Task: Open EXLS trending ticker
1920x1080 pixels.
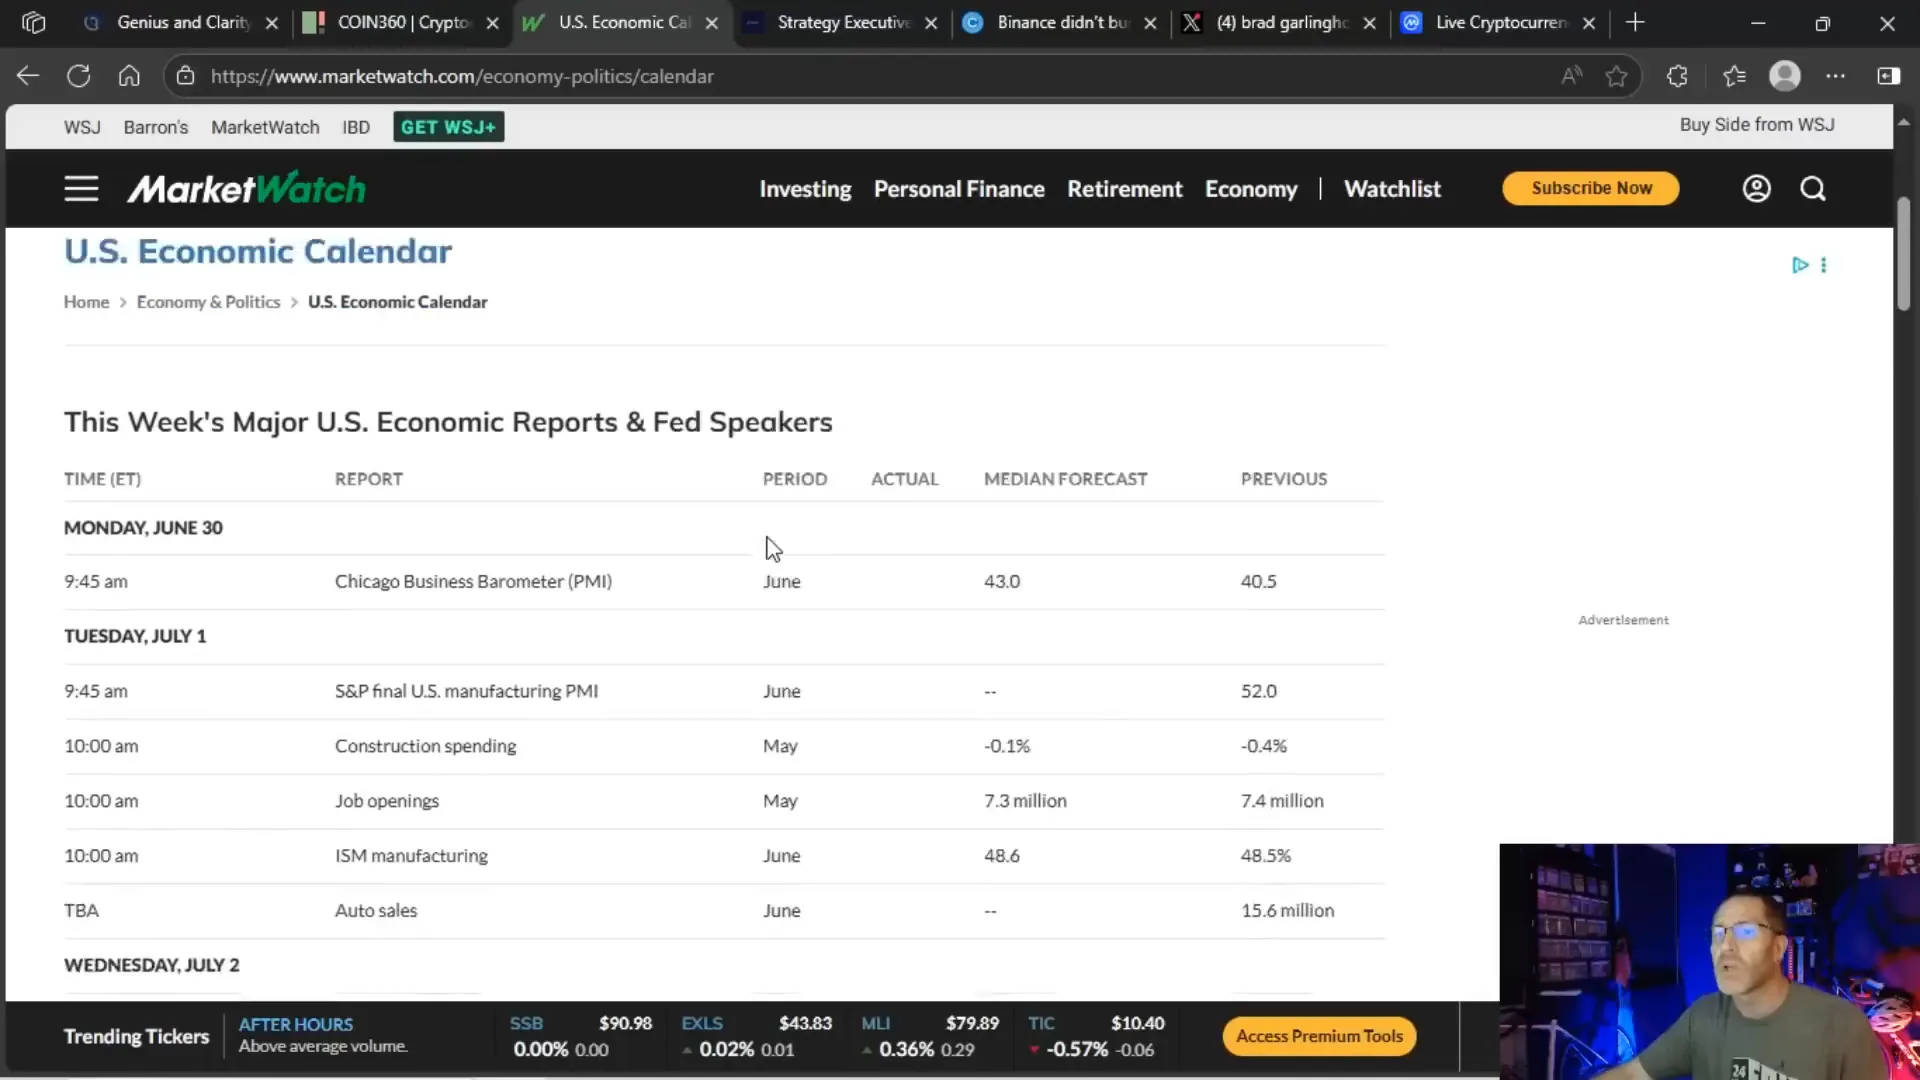Action: (x=756, y=1036)
